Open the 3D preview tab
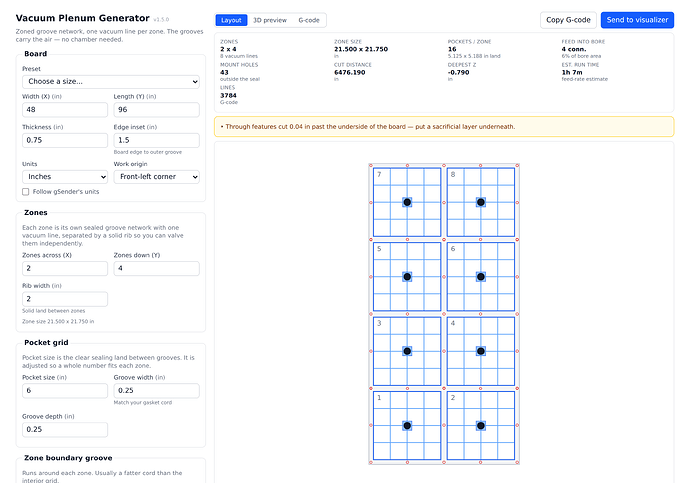The image size is (690, 483). point(270,20)
